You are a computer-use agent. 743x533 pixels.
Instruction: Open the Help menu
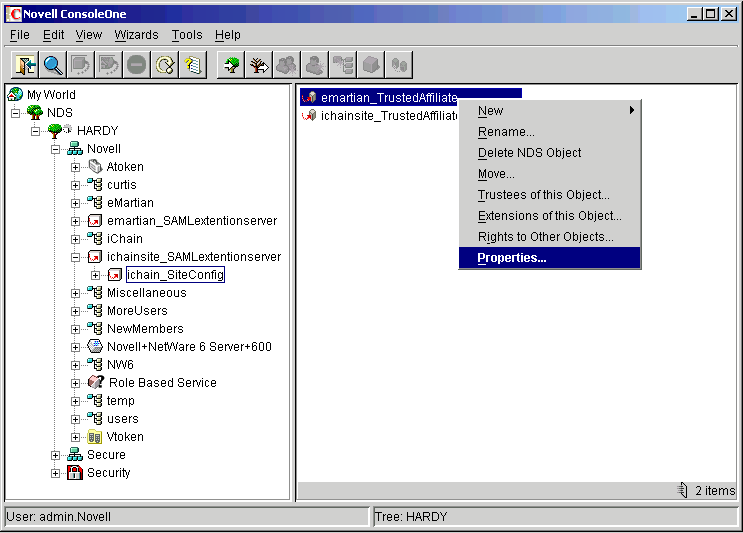tap(227, 35)
